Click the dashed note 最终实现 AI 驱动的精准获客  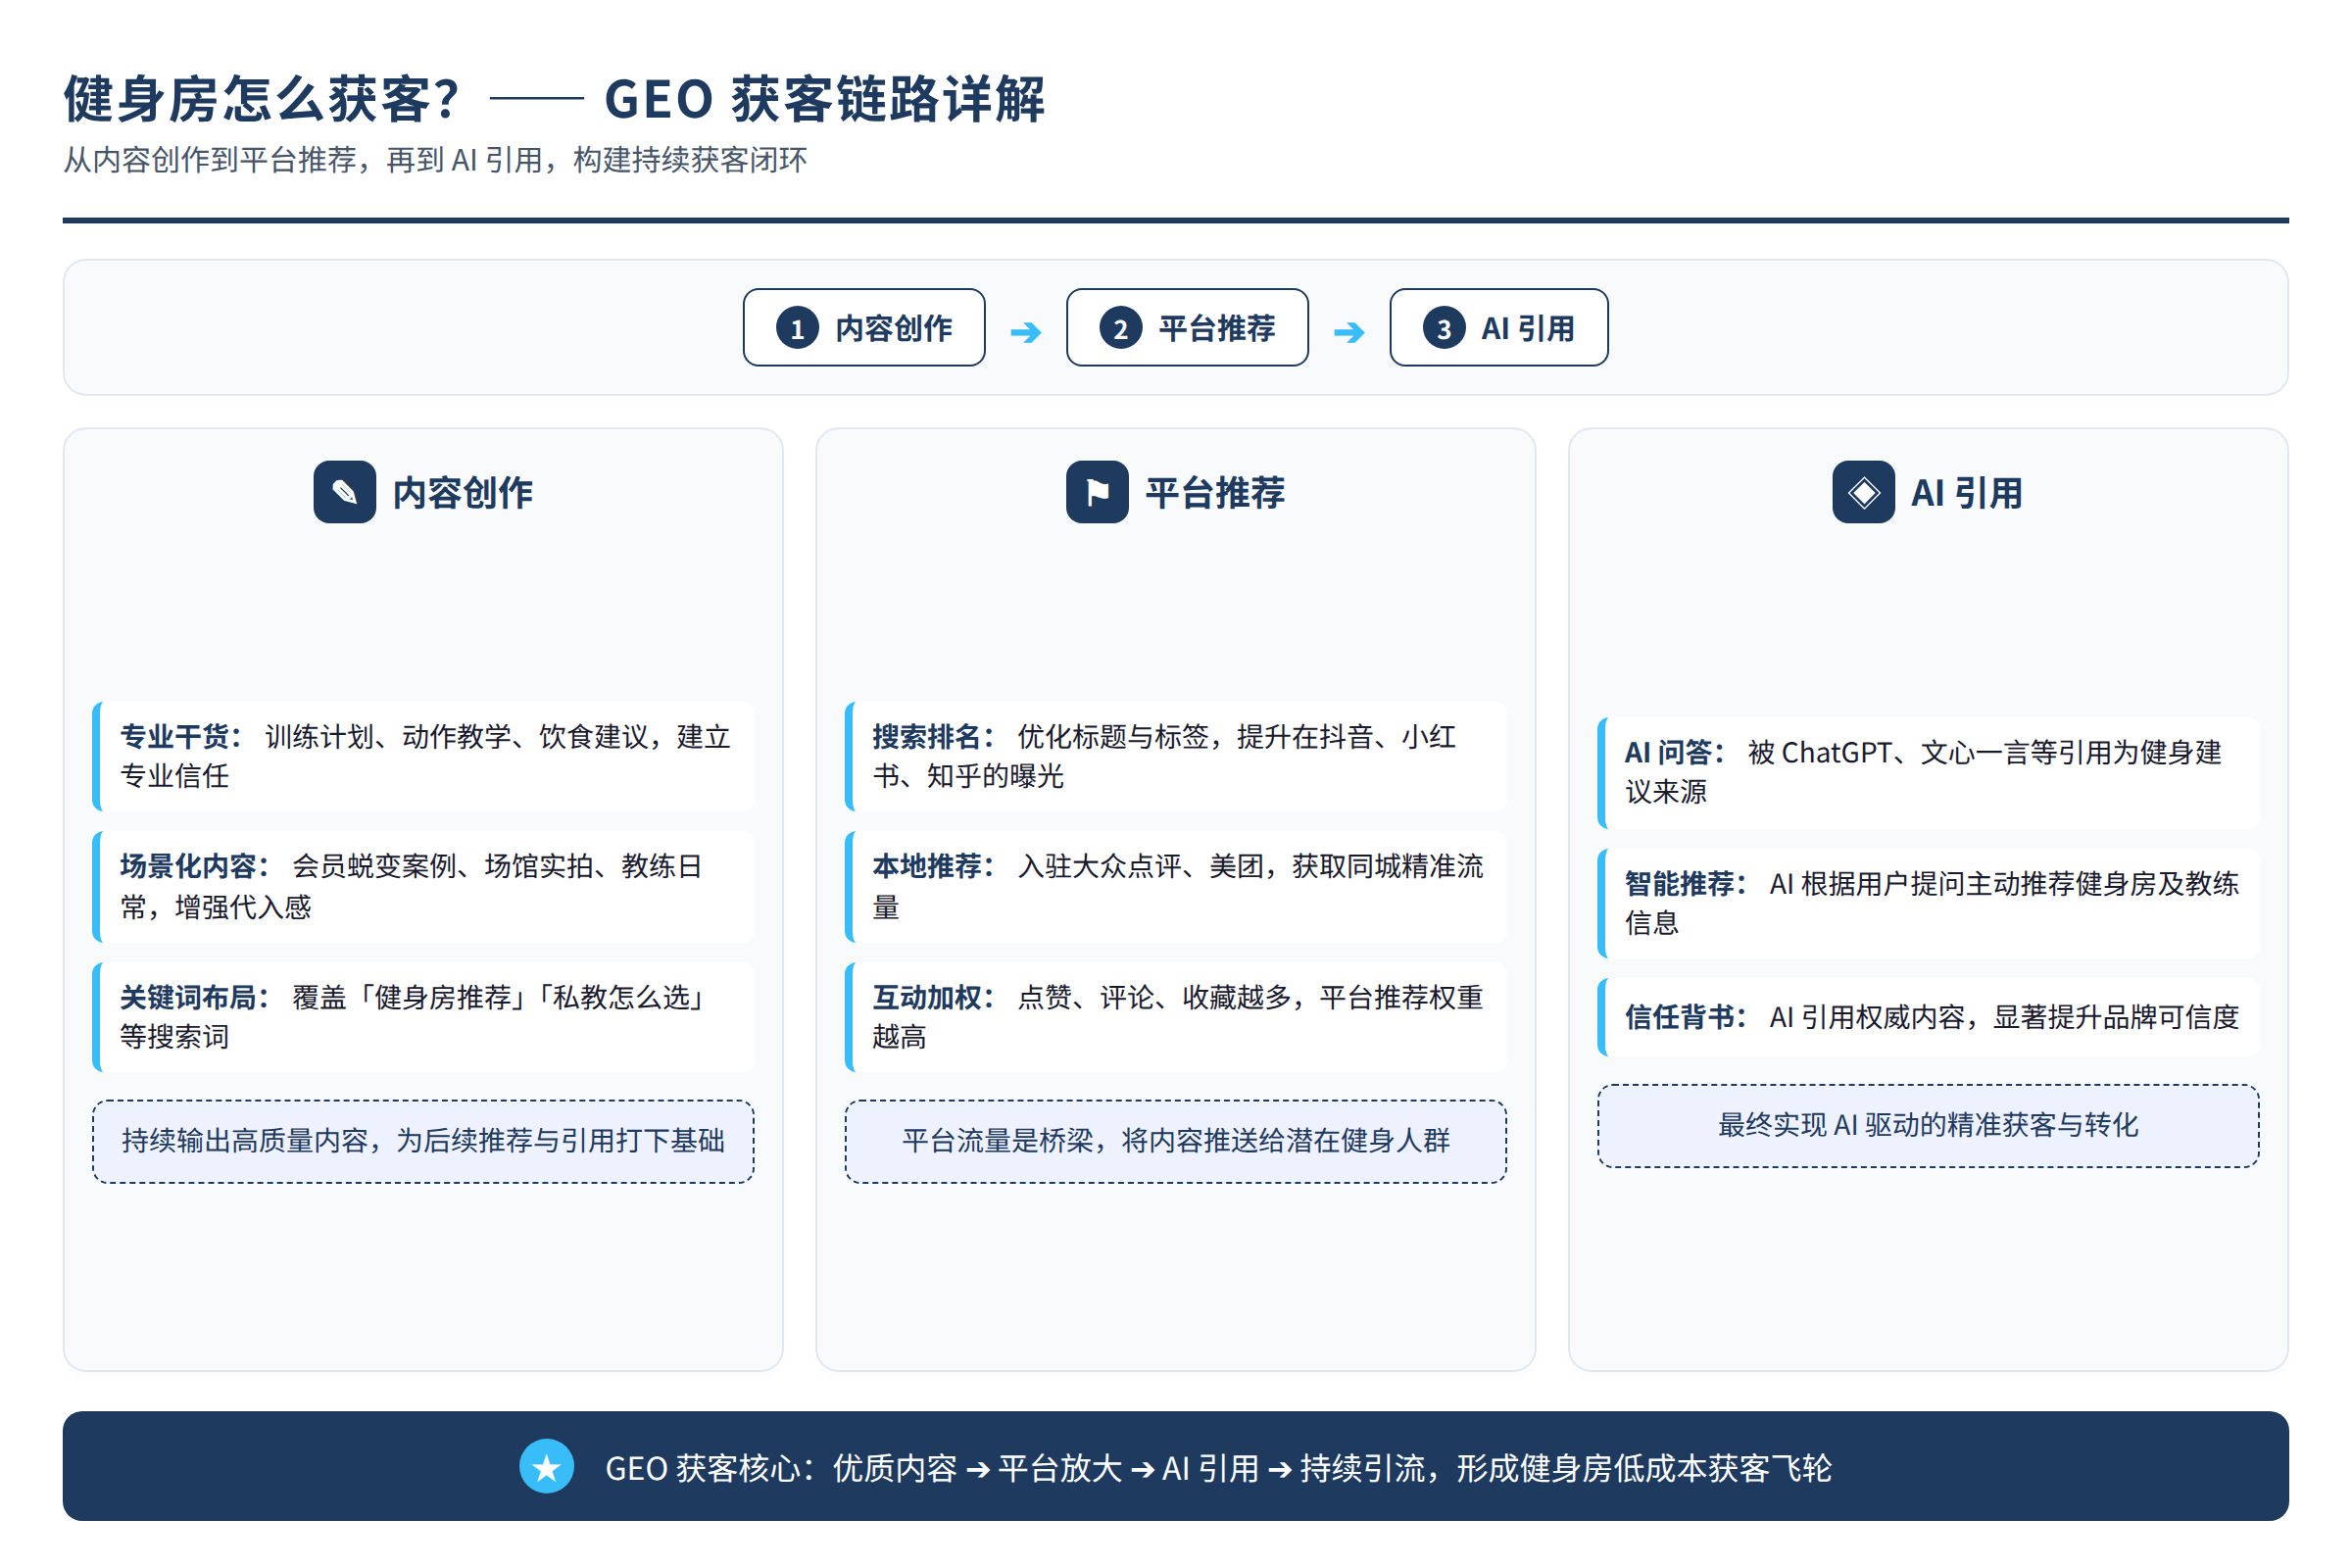coord(1927,1125)
